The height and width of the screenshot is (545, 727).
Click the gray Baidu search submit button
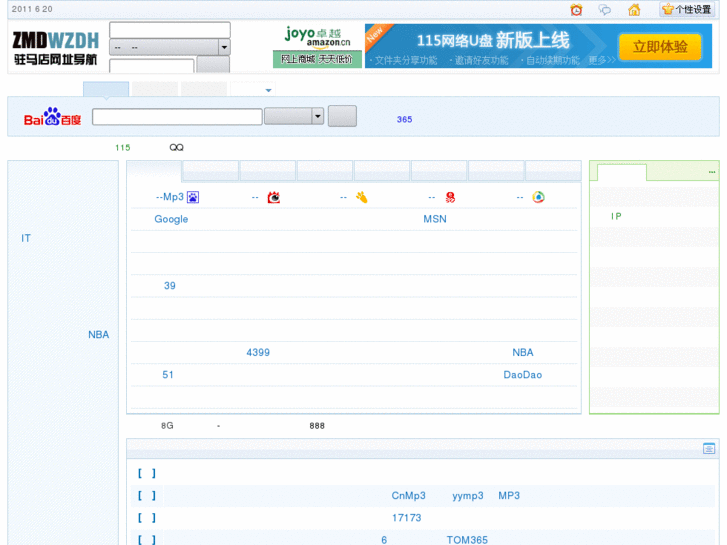[342, 116]
